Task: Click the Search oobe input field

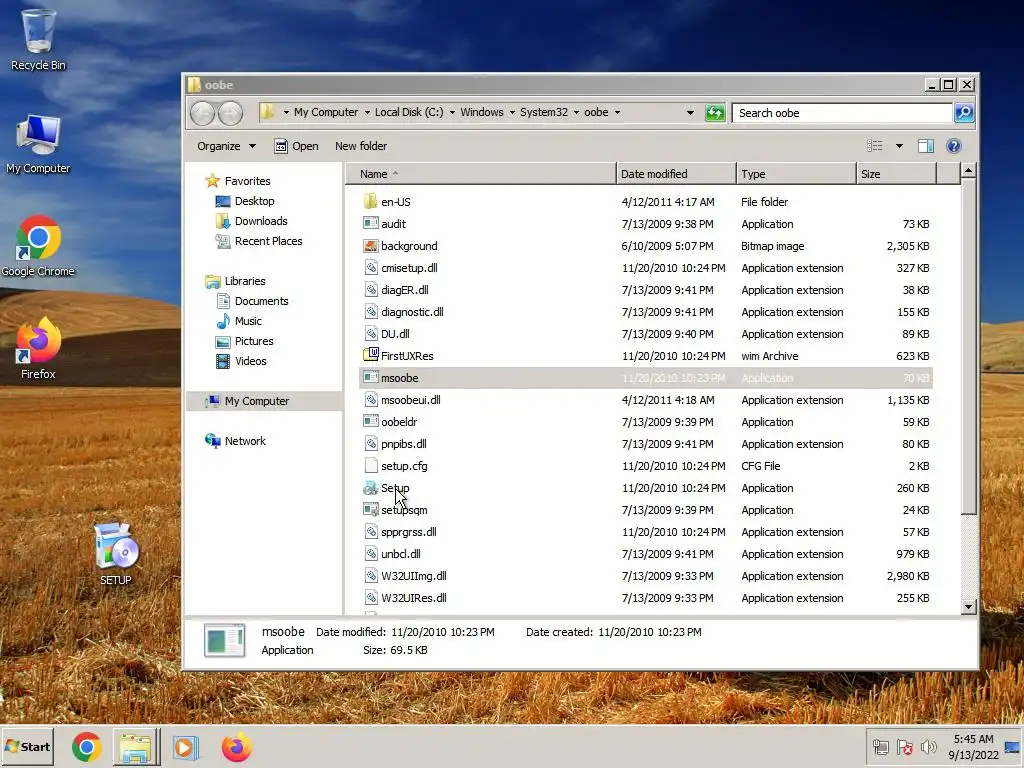Action: [842, 113]
